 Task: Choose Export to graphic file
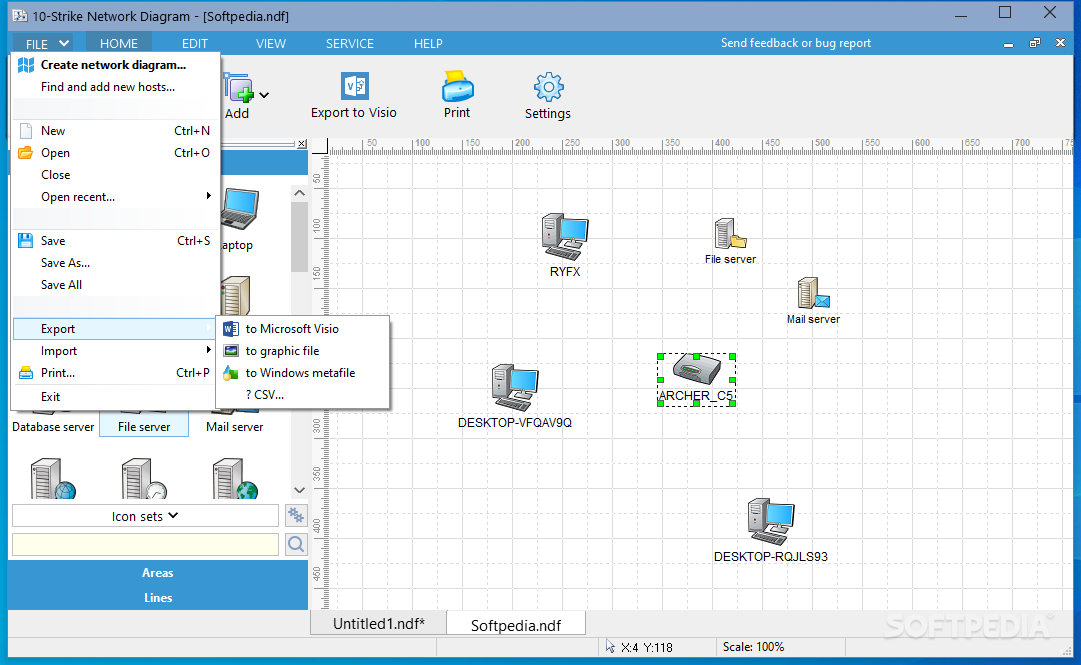303,351
